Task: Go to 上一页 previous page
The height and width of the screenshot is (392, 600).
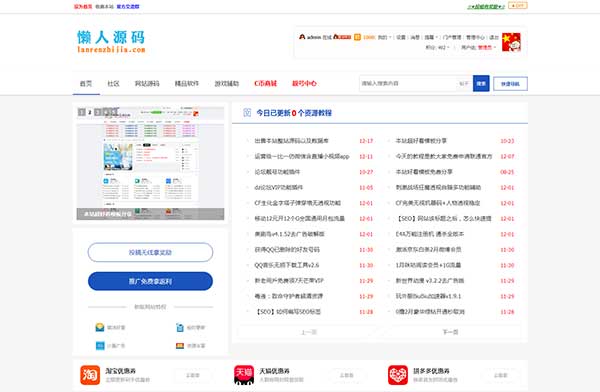Action: click(x=309, y=332)
